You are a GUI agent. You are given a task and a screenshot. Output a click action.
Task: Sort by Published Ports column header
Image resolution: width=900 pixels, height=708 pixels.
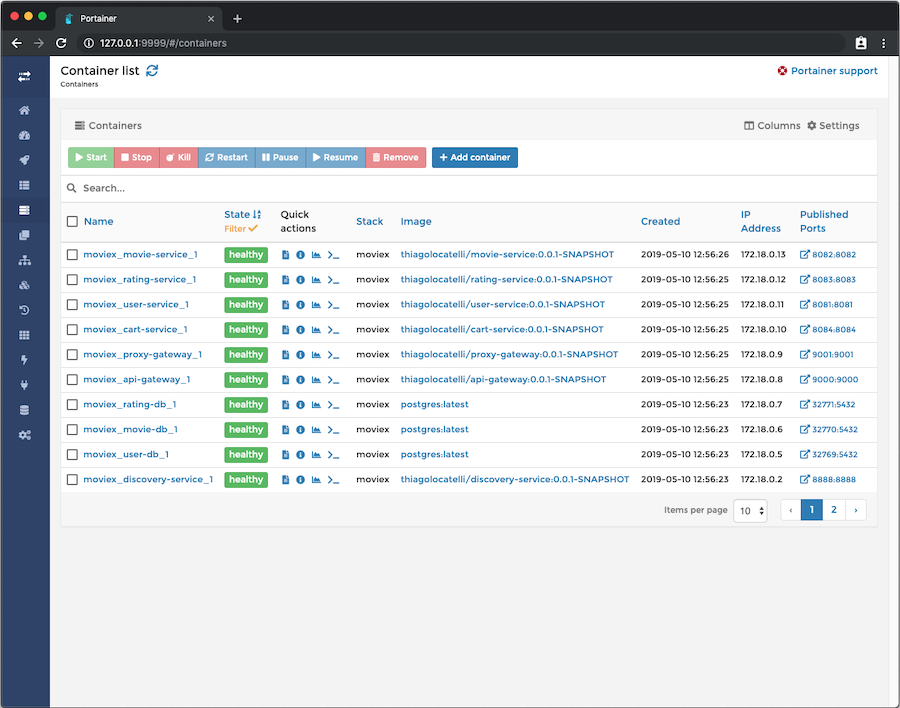824,222
